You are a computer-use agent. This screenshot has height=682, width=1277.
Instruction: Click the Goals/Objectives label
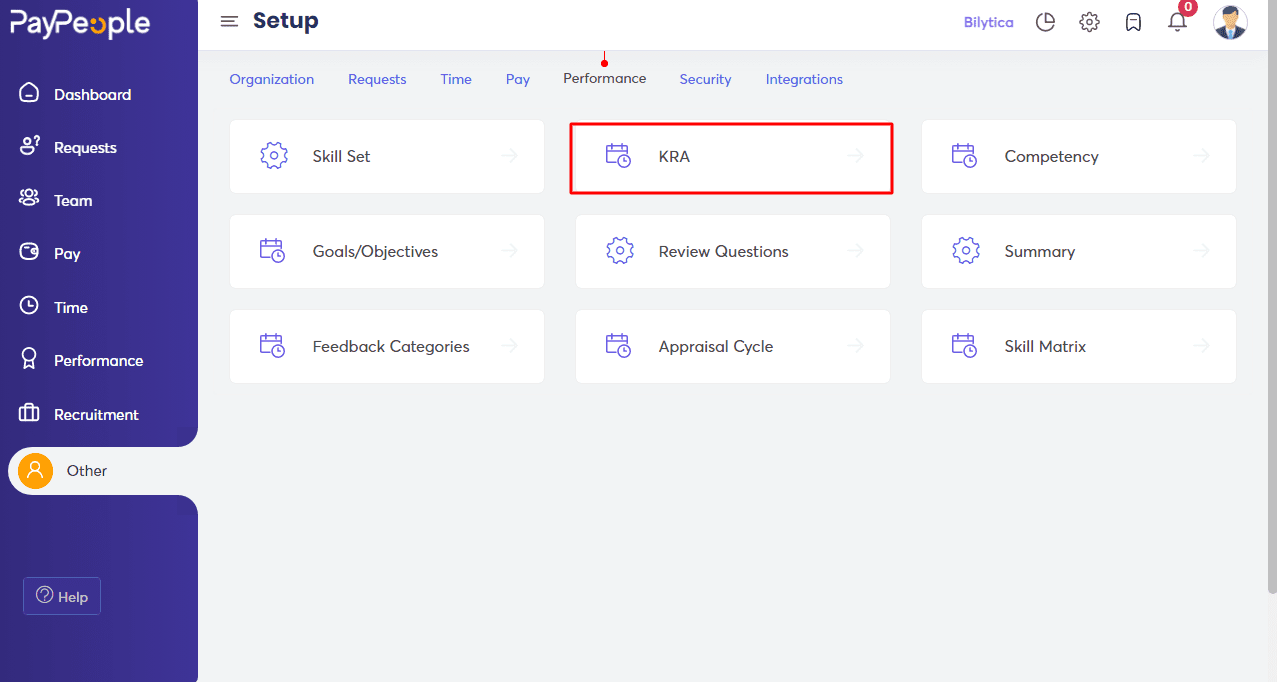[x=375, y=251]
